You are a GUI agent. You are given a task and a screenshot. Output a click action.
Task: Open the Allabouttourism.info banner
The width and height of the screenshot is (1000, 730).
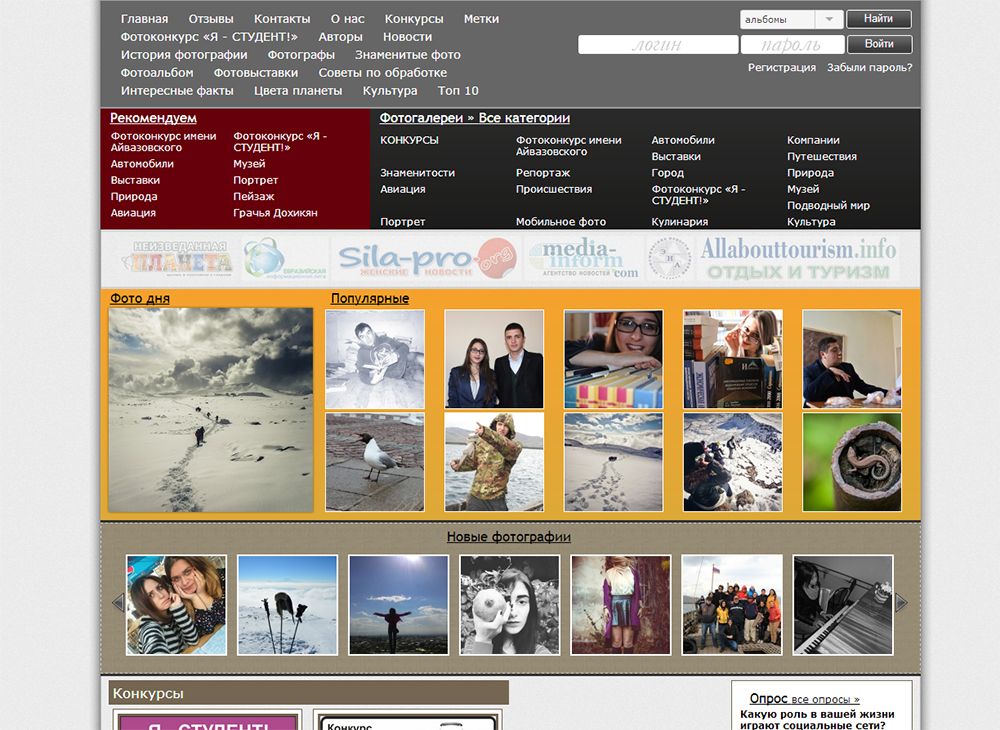(797, 258)
